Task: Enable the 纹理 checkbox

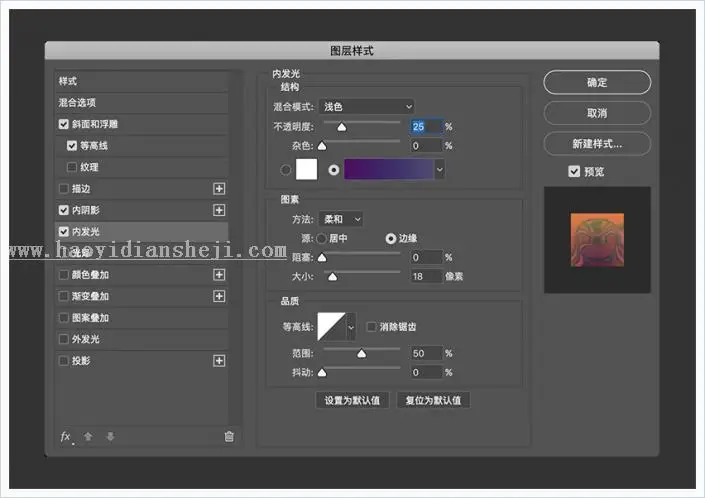Action: pos(72,167)
